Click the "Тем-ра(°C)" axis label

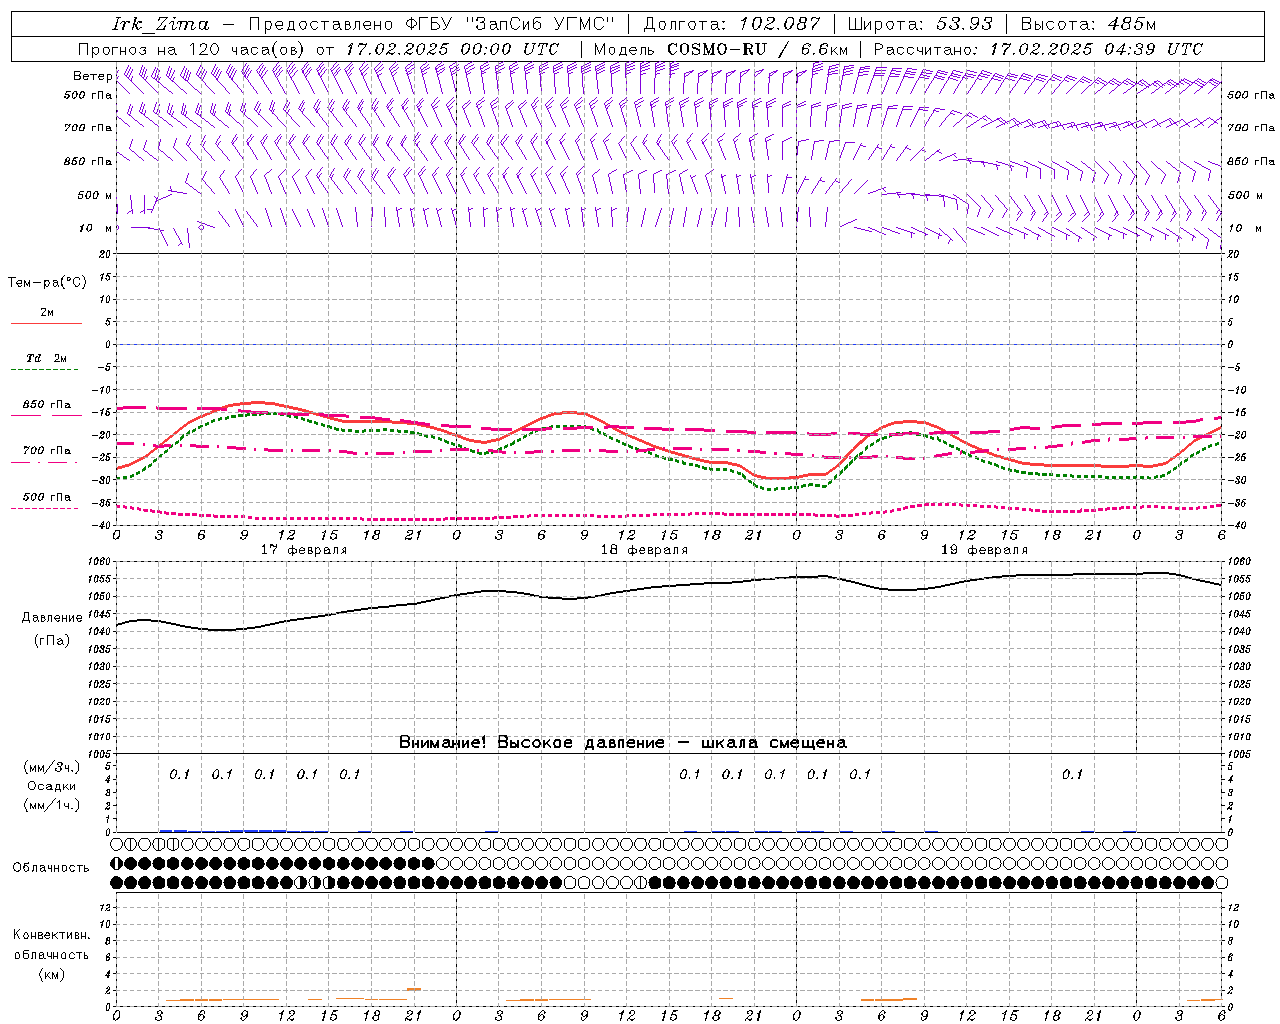(47, 282)
